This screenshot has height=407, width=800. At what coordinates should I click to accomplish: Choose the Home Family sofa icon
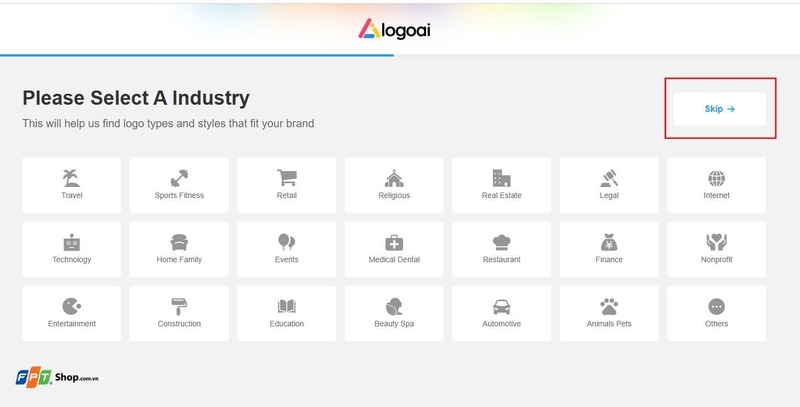pyautogui.click(x=179, y=242)
